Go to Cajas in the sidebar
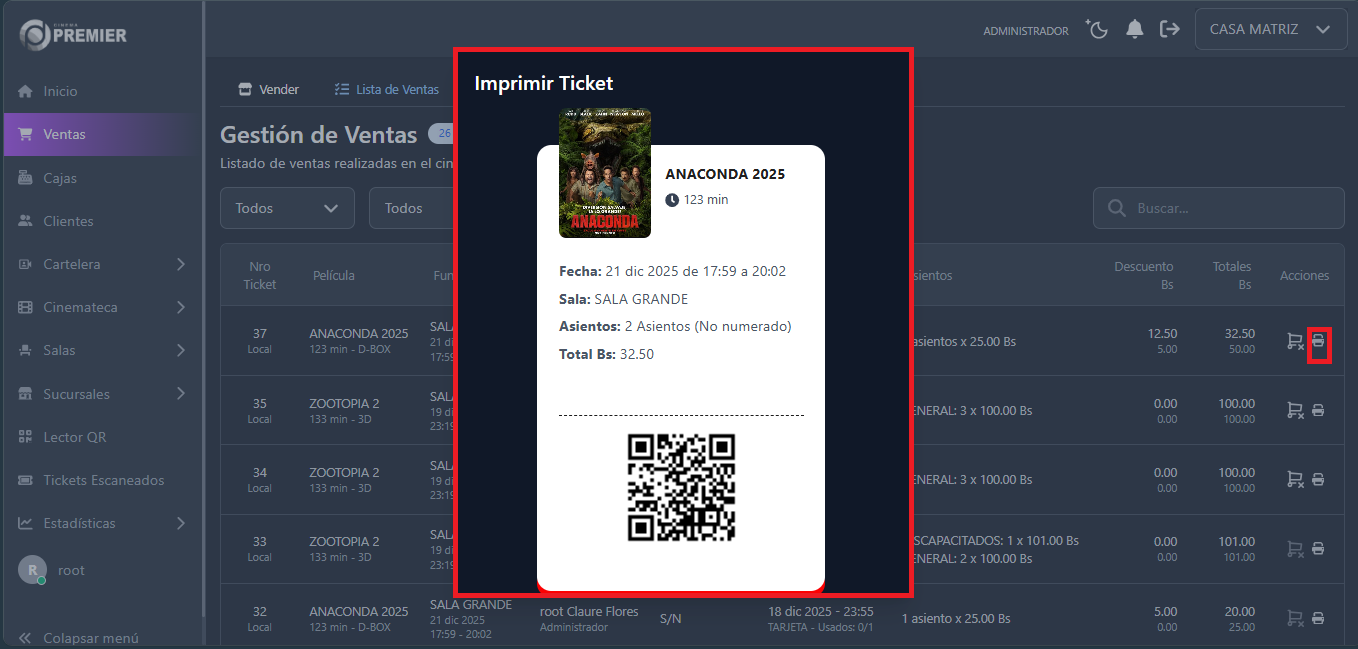 tap(60, 178)
